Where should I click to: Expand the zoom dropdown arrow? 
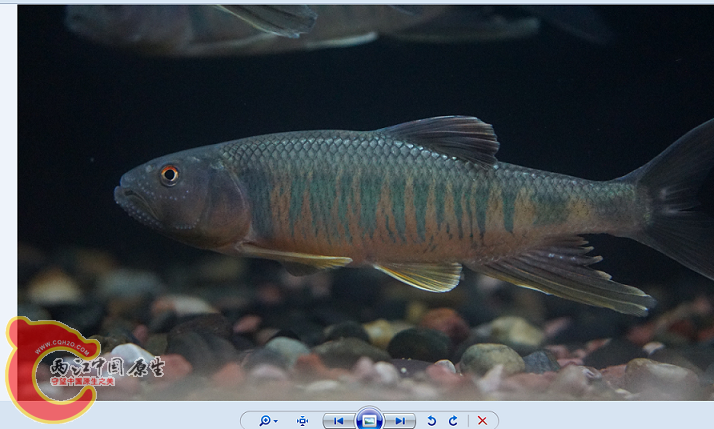(x=276, y=421)
